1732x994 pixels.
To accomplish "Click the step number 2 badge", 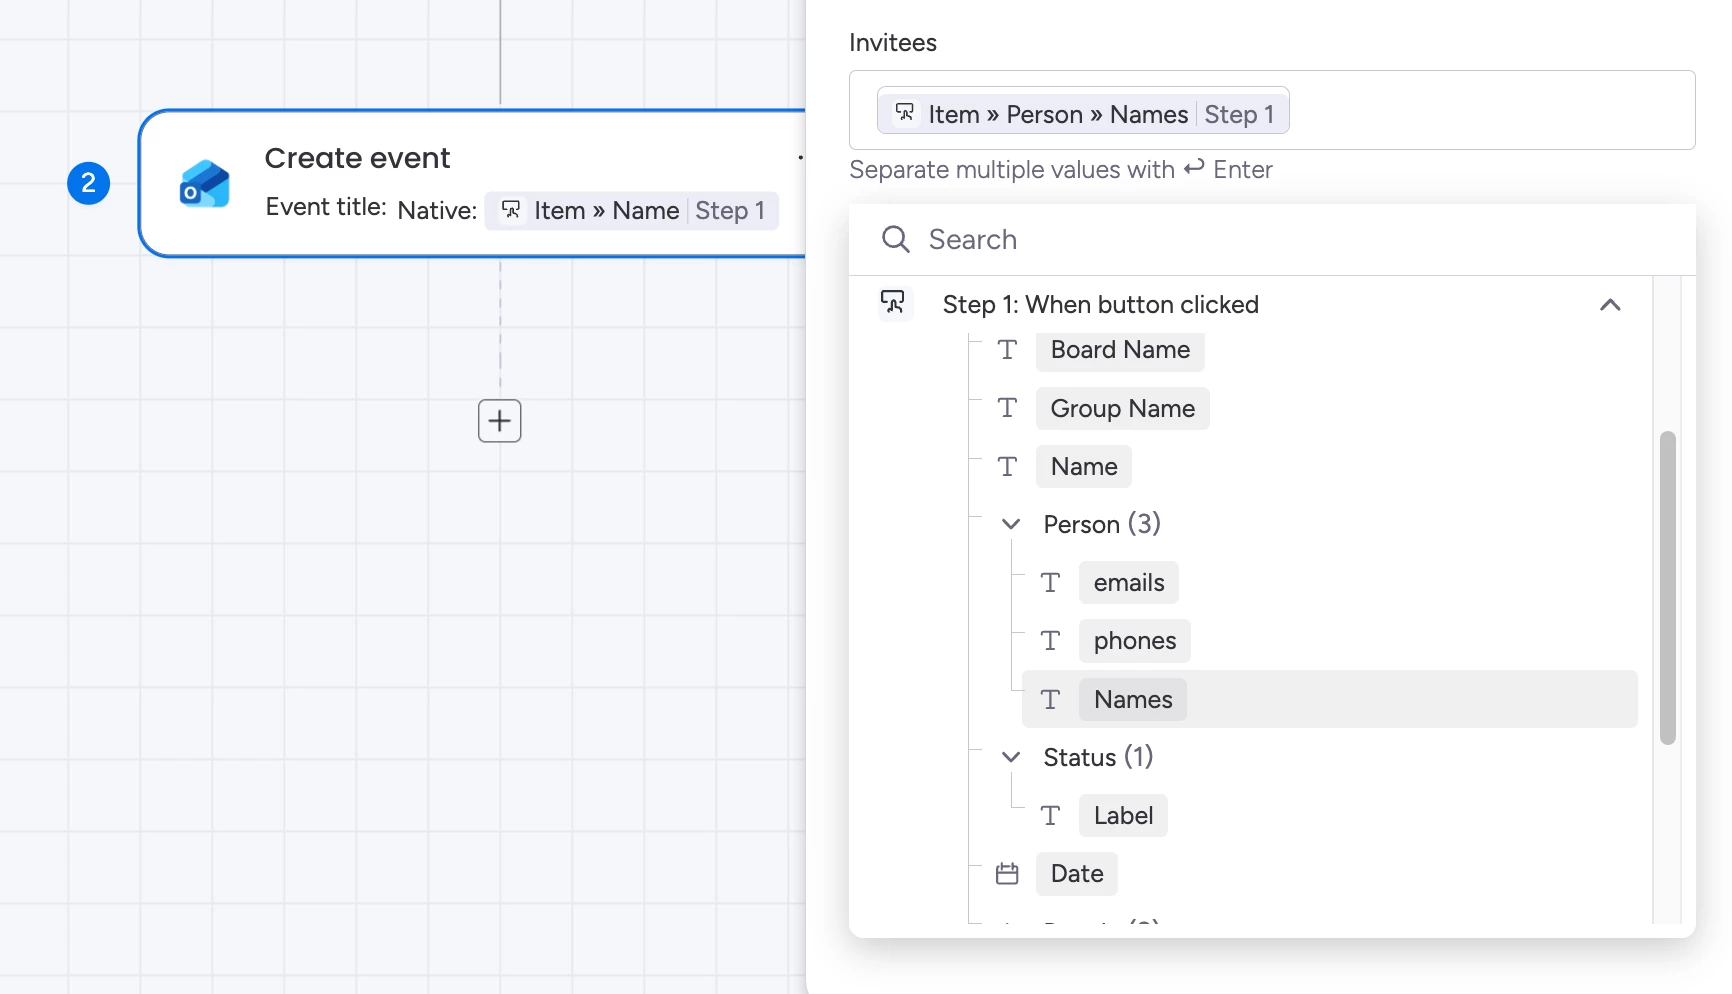I will pos(88,183).
